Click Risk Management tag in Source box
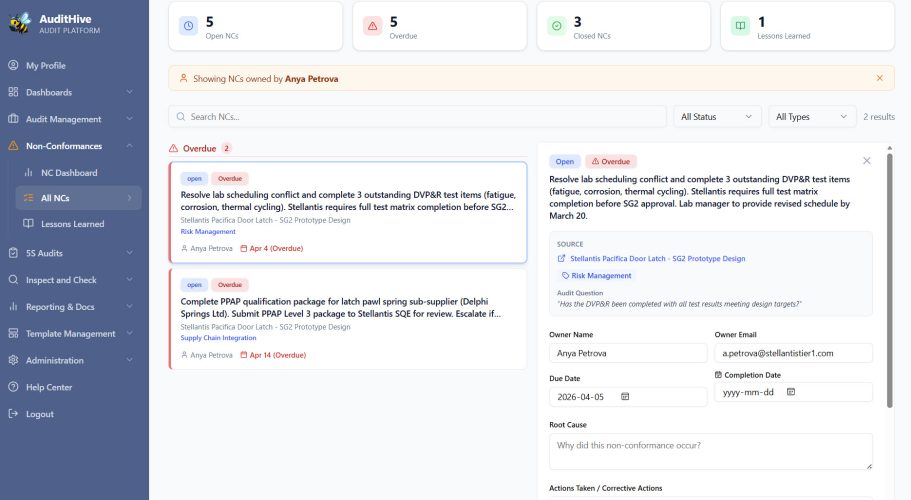This screenshot has width=911, height=500. [x=596, y=276]
